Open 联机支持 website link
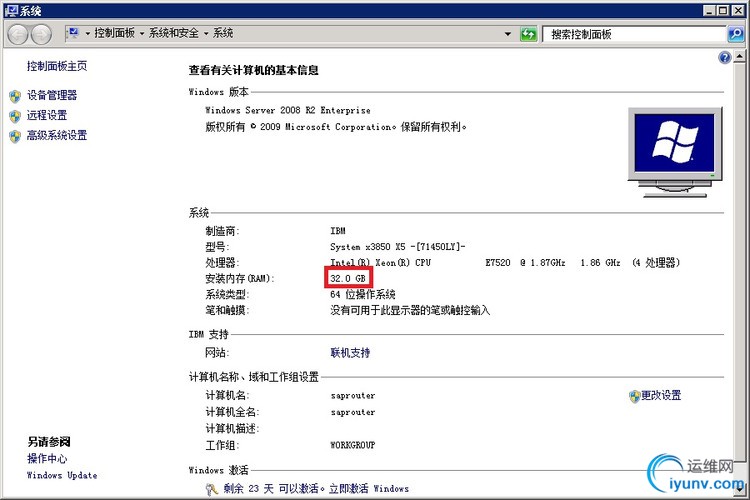750x500 pixels. 350,353
